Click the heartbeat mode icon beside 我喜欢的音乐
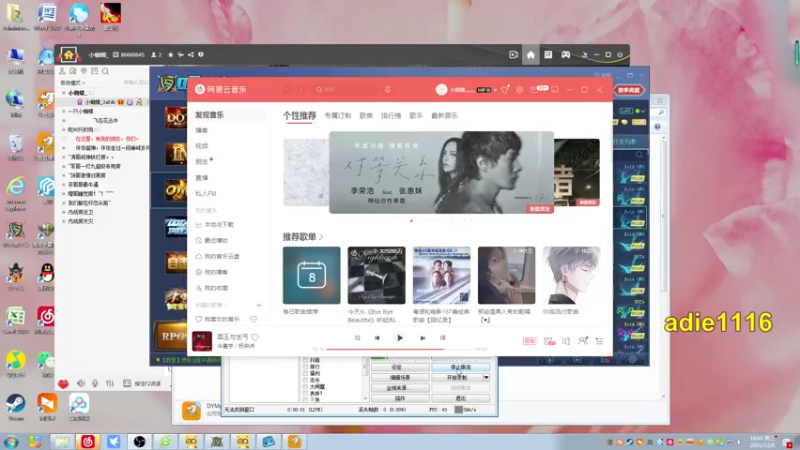This screenshot has width=800, height=450. coord(254,319)
